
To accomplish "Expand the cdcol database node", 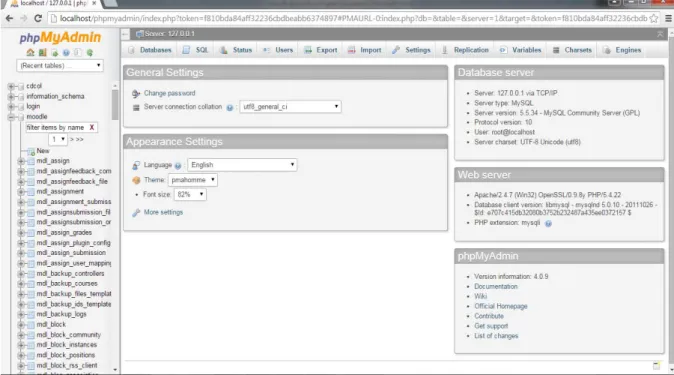I will click(x=11, y=86).
